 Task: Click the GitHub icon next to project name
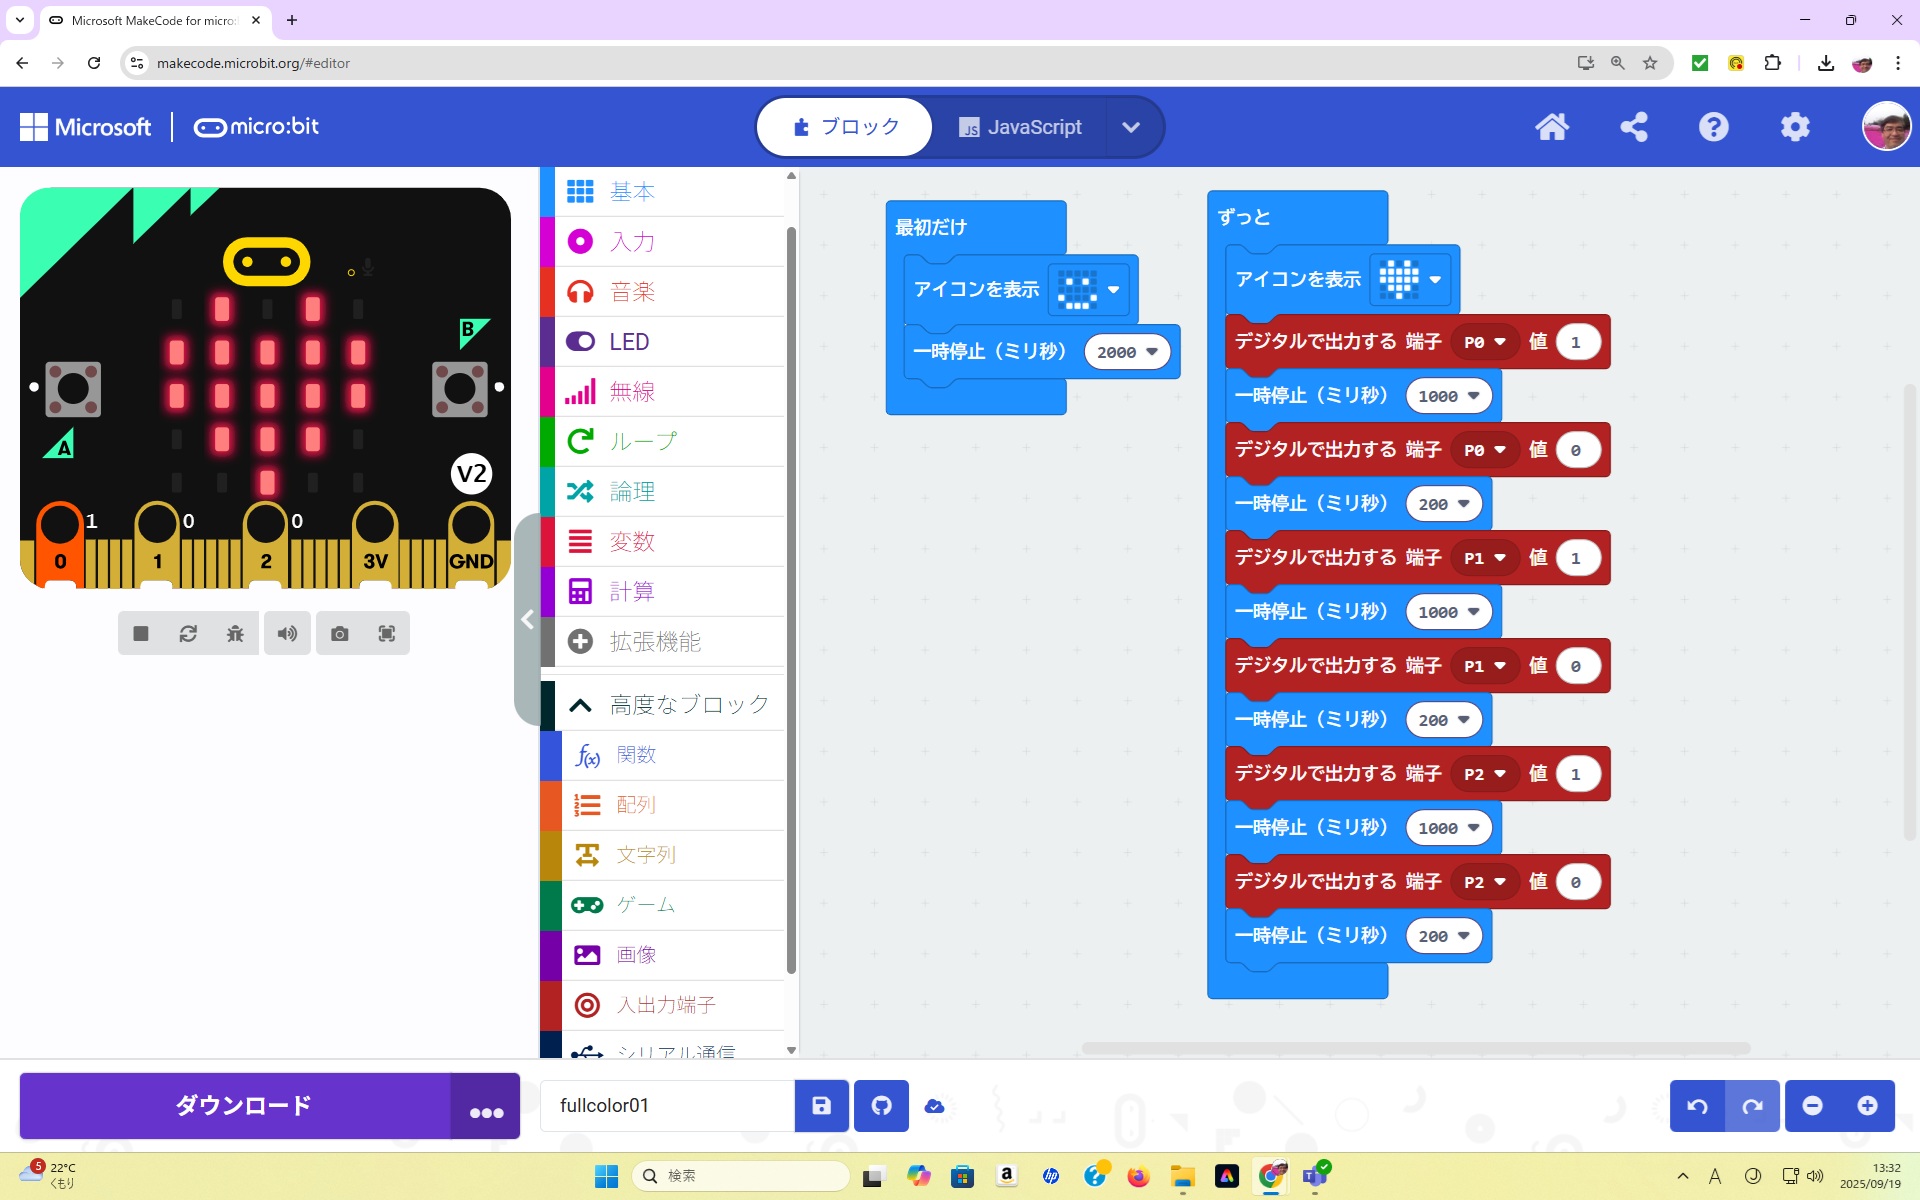[x=881, y=1105]
